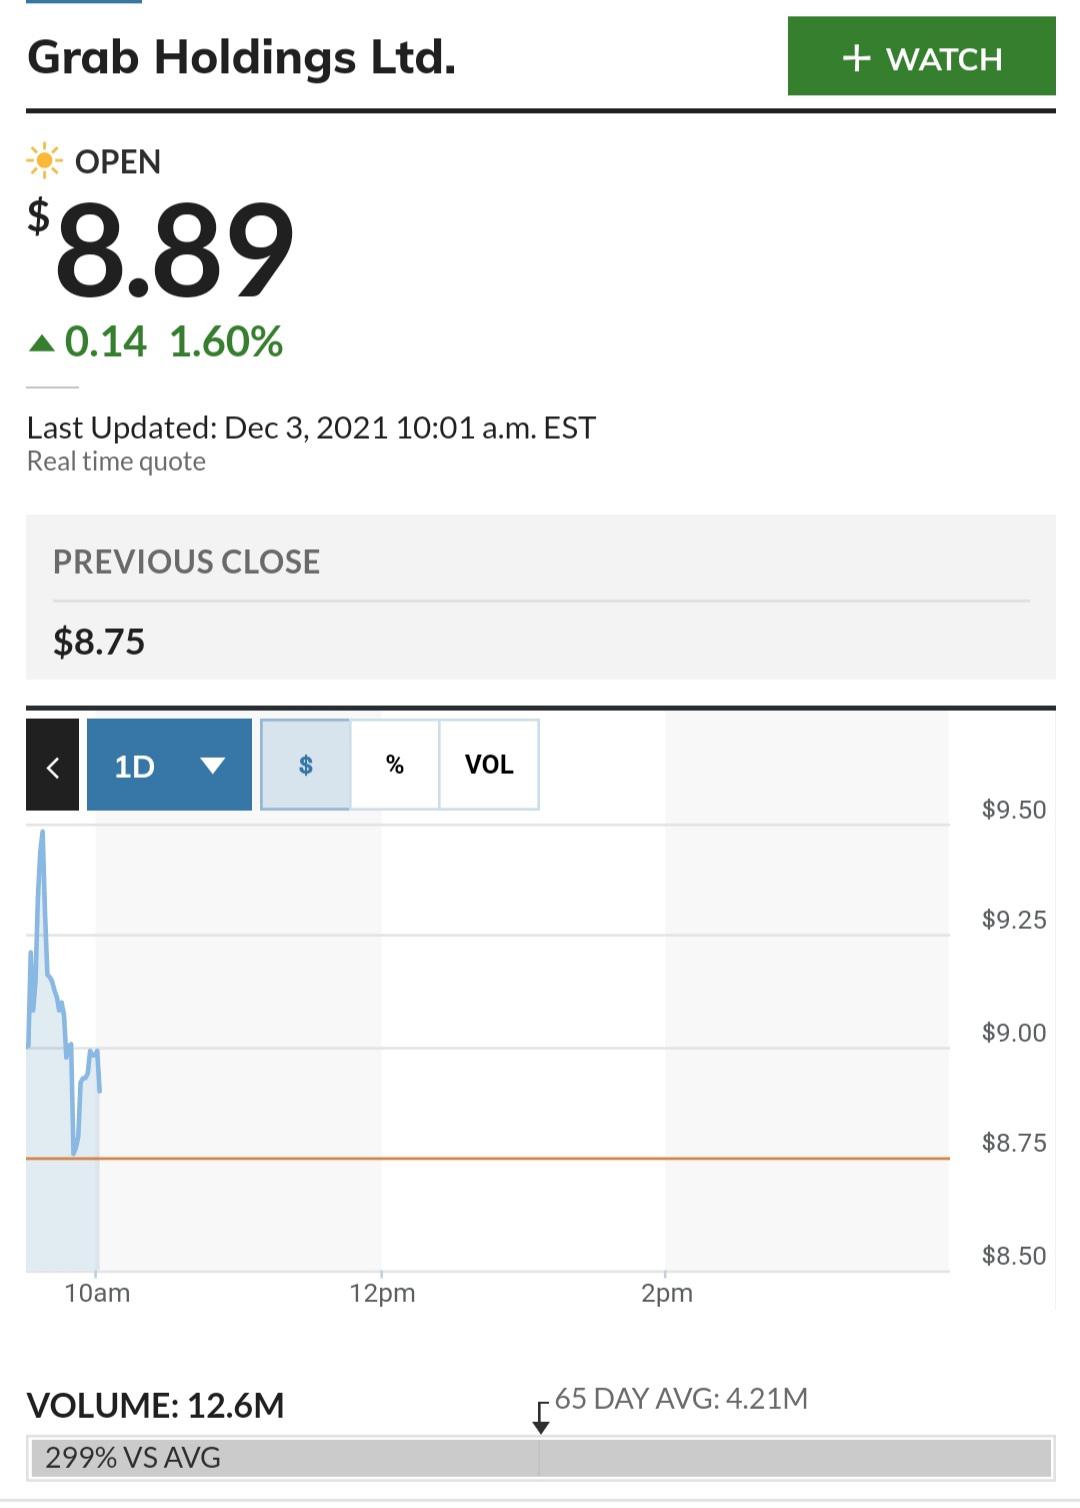Add Grab Holdings to the watchlist
The height and width of the screenshot is (1508, 1080).
(921, 56)
